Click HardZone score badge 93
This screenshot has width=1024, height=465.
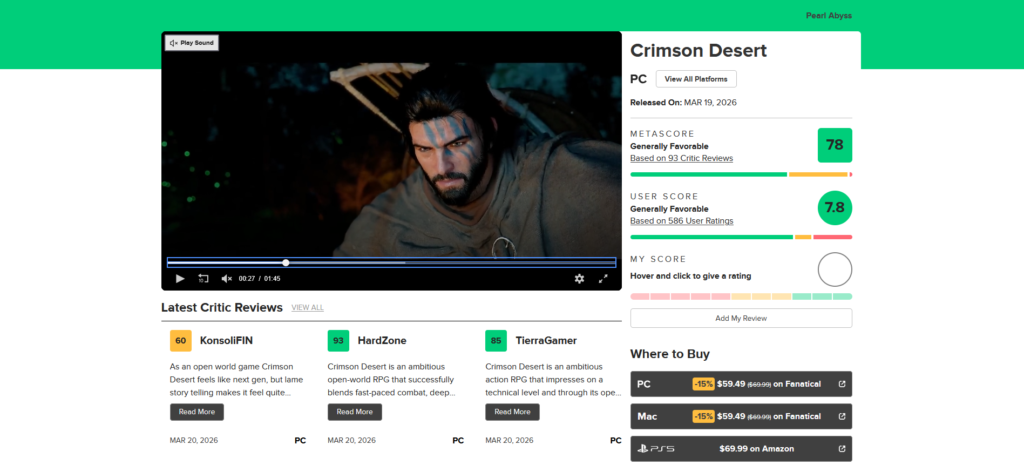coord(338,341)
